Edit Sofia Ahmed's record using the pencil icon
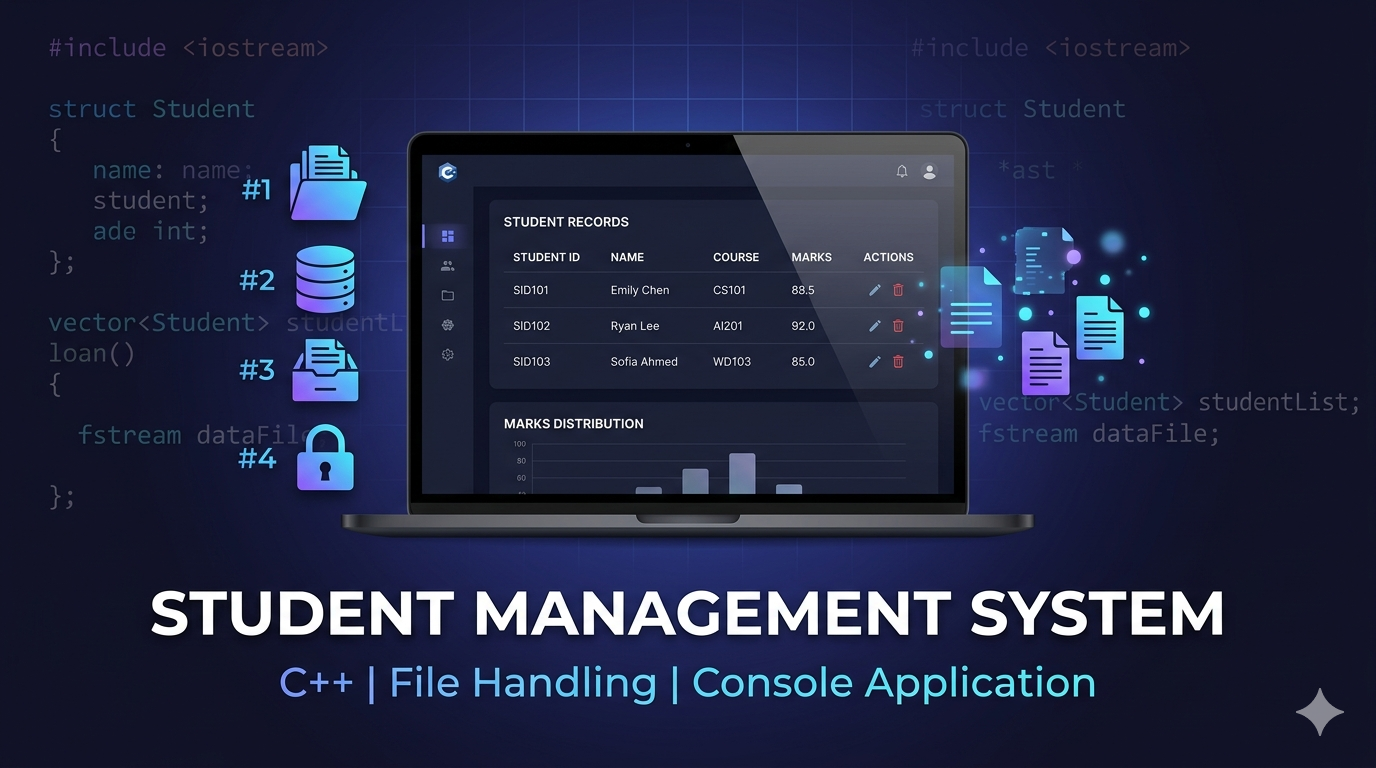This screenshot has height=768, width=1376. tap(874, 361)
